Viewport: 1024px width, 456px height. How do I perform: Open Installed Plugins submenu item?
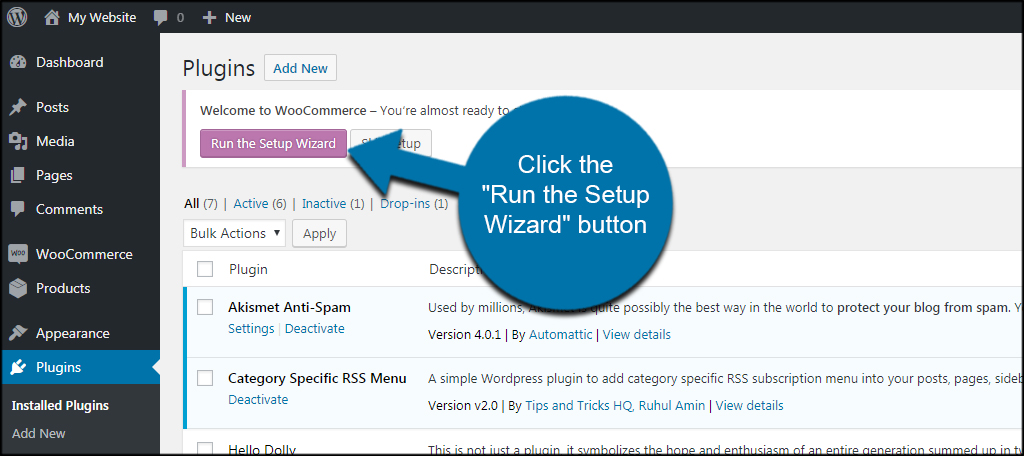(60, 406)
